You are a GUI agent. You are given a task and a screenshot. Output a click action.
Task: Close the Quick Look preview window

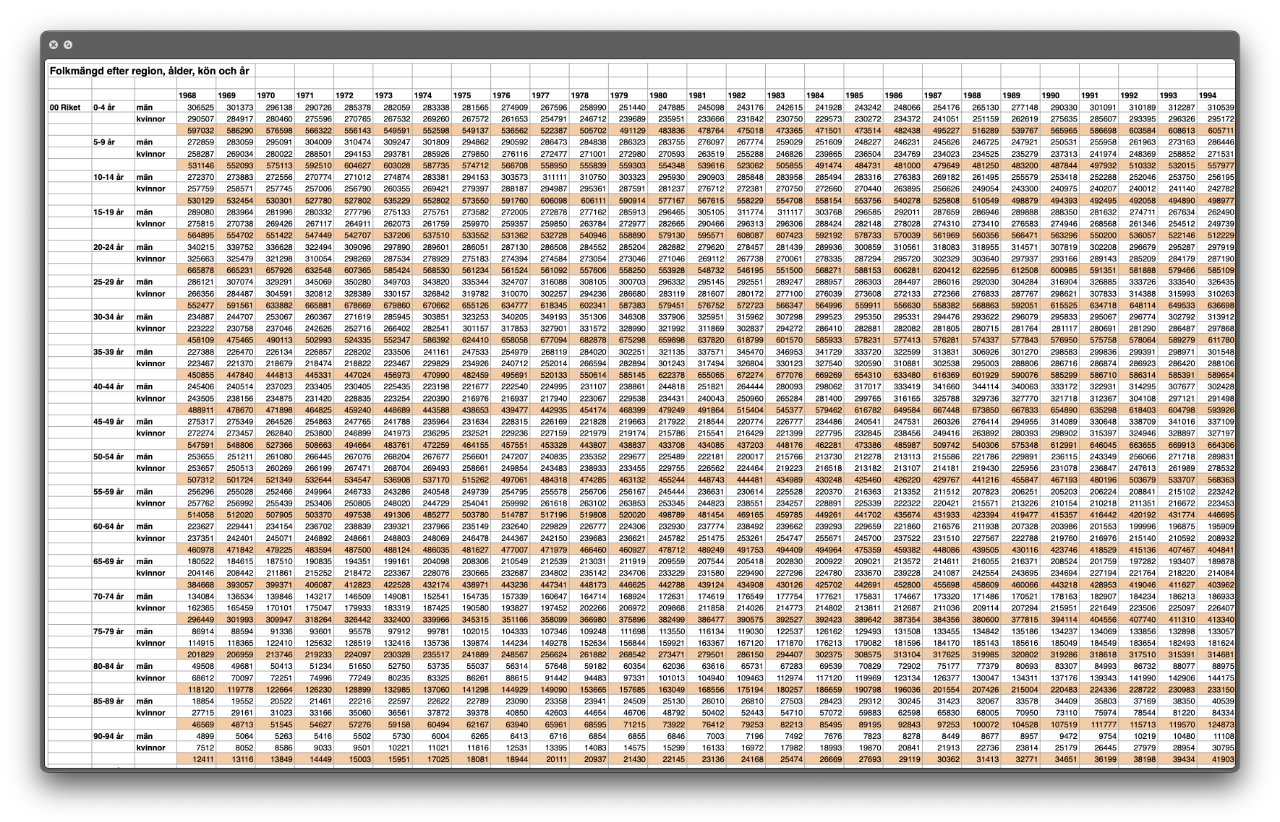coord(53,45)
